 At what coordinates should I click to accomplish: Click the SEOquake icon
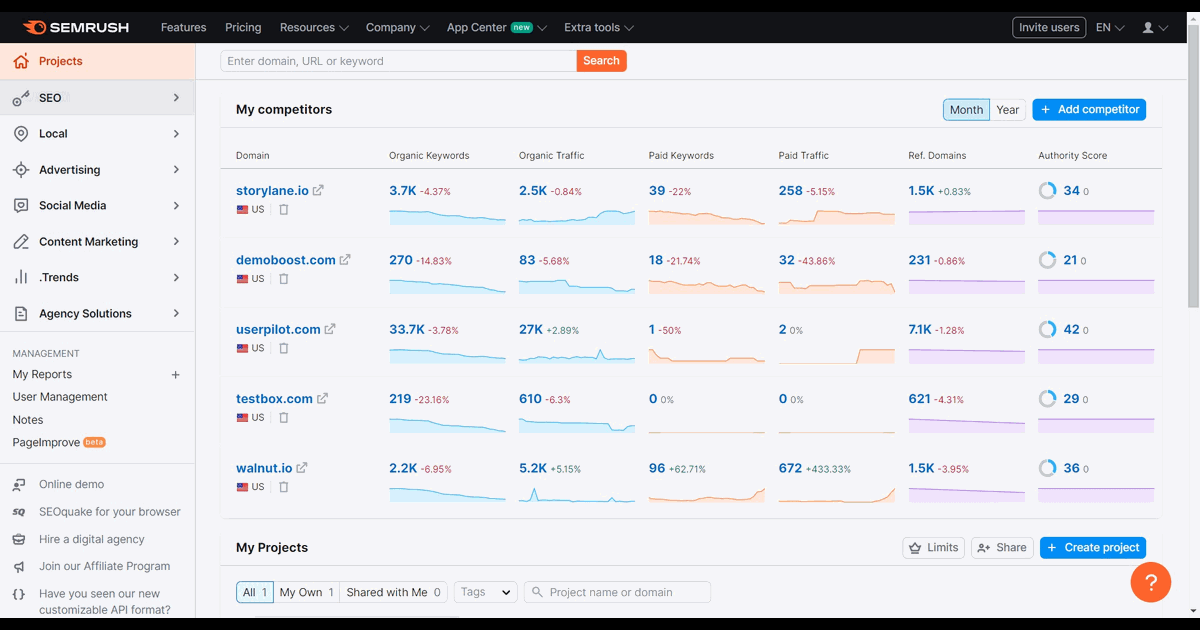tap(19, 512)
